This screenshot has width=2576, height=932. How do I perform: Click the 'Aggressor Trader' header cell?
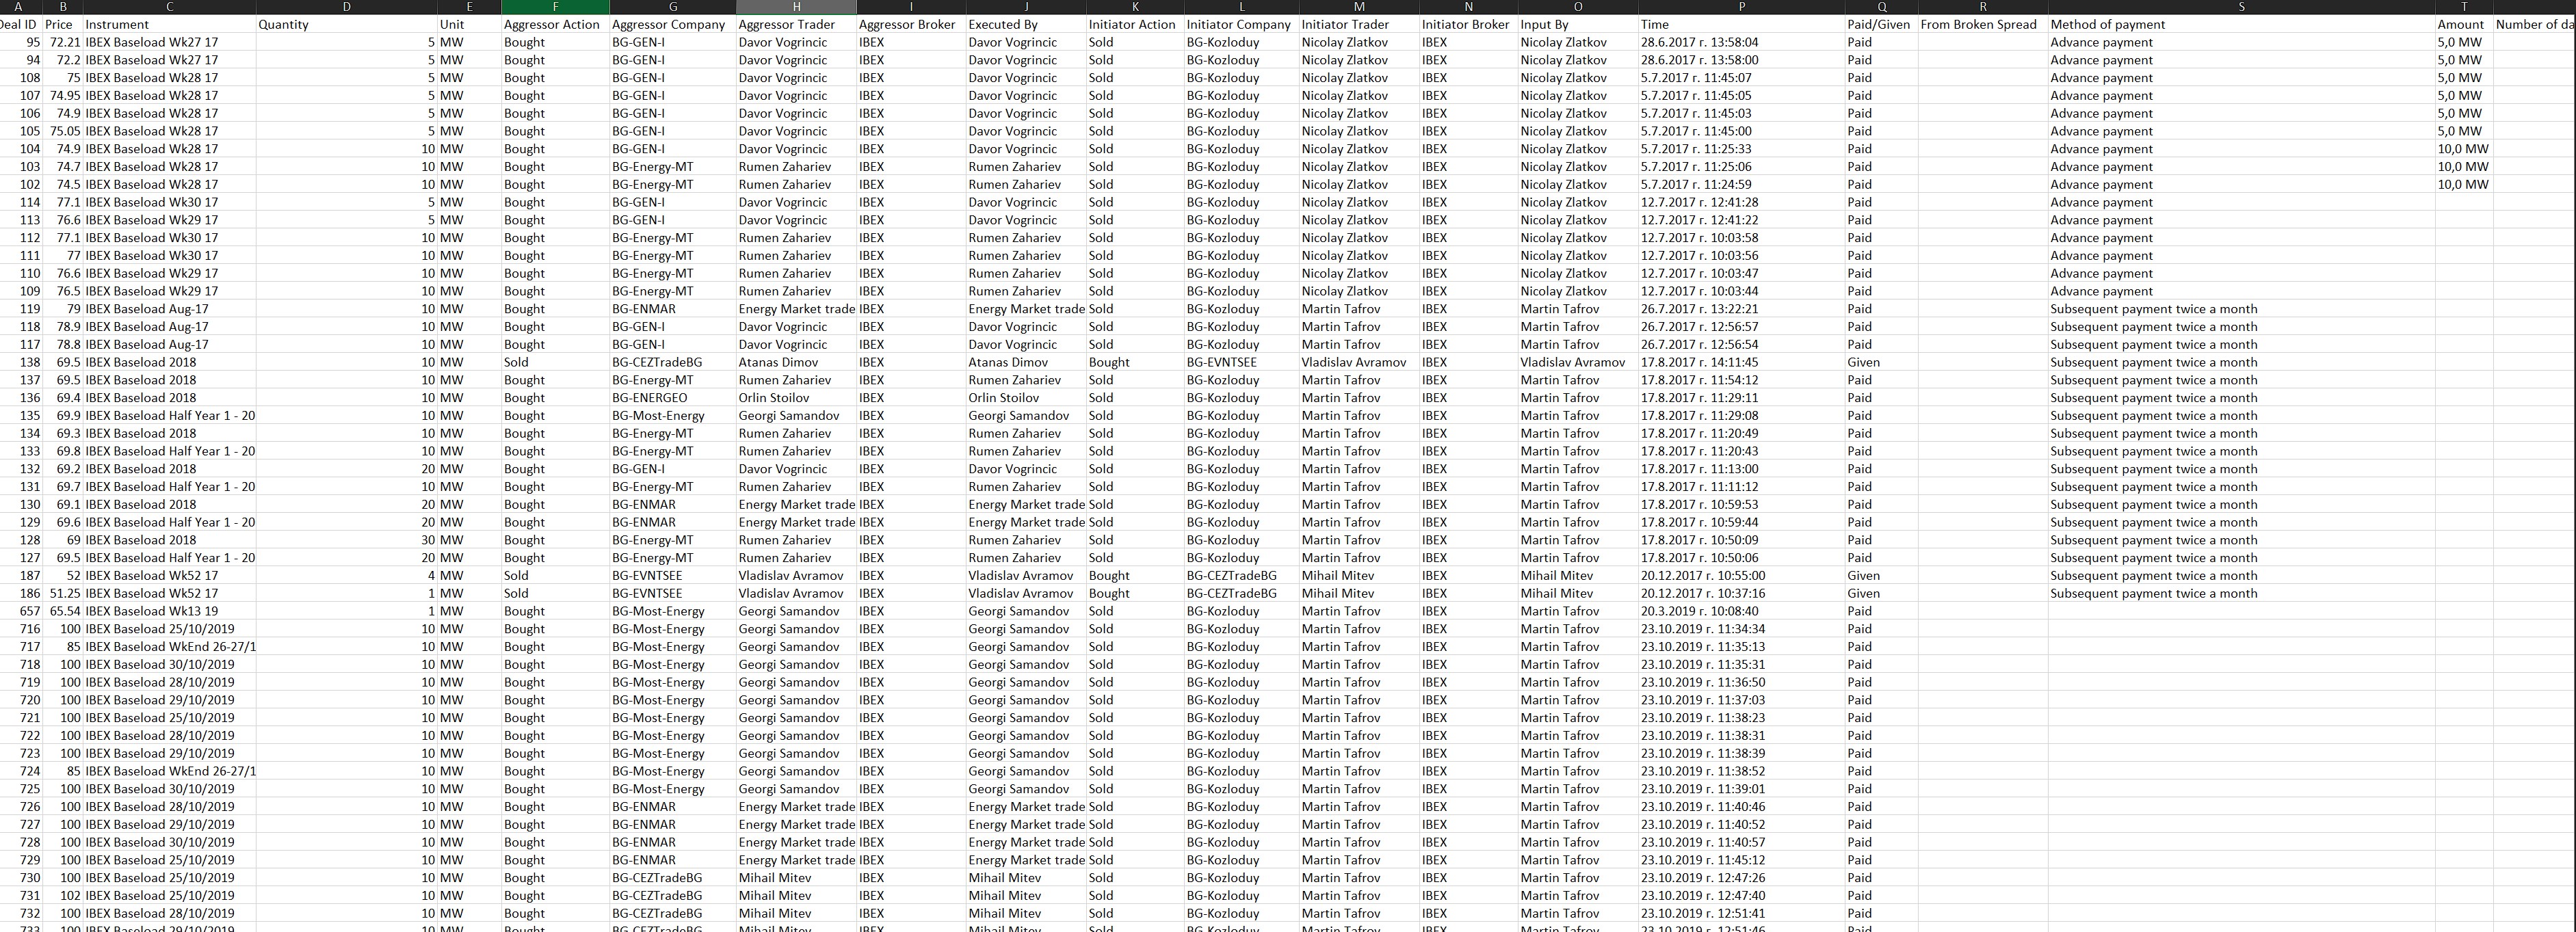796,24
